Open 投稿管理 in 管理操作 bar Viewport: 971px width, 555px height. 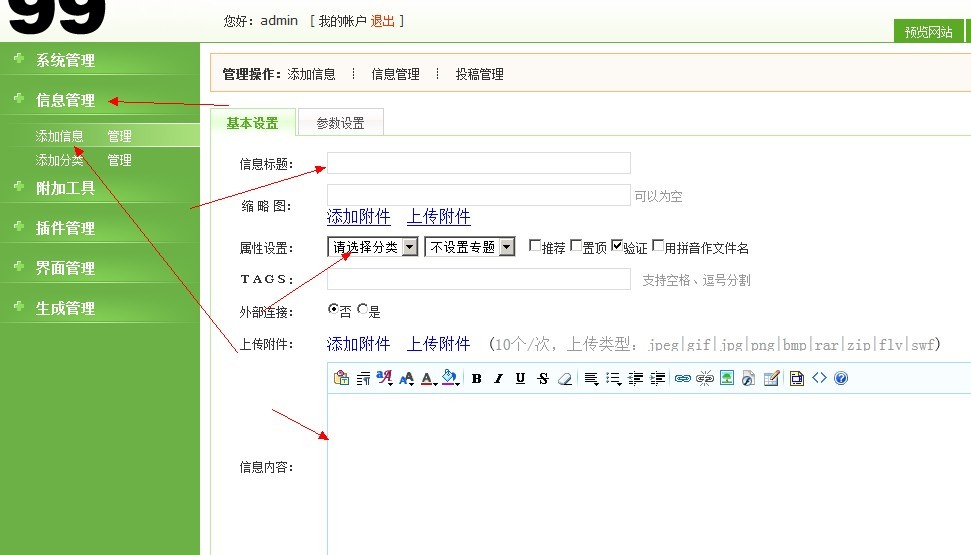[x=480, y=74]
